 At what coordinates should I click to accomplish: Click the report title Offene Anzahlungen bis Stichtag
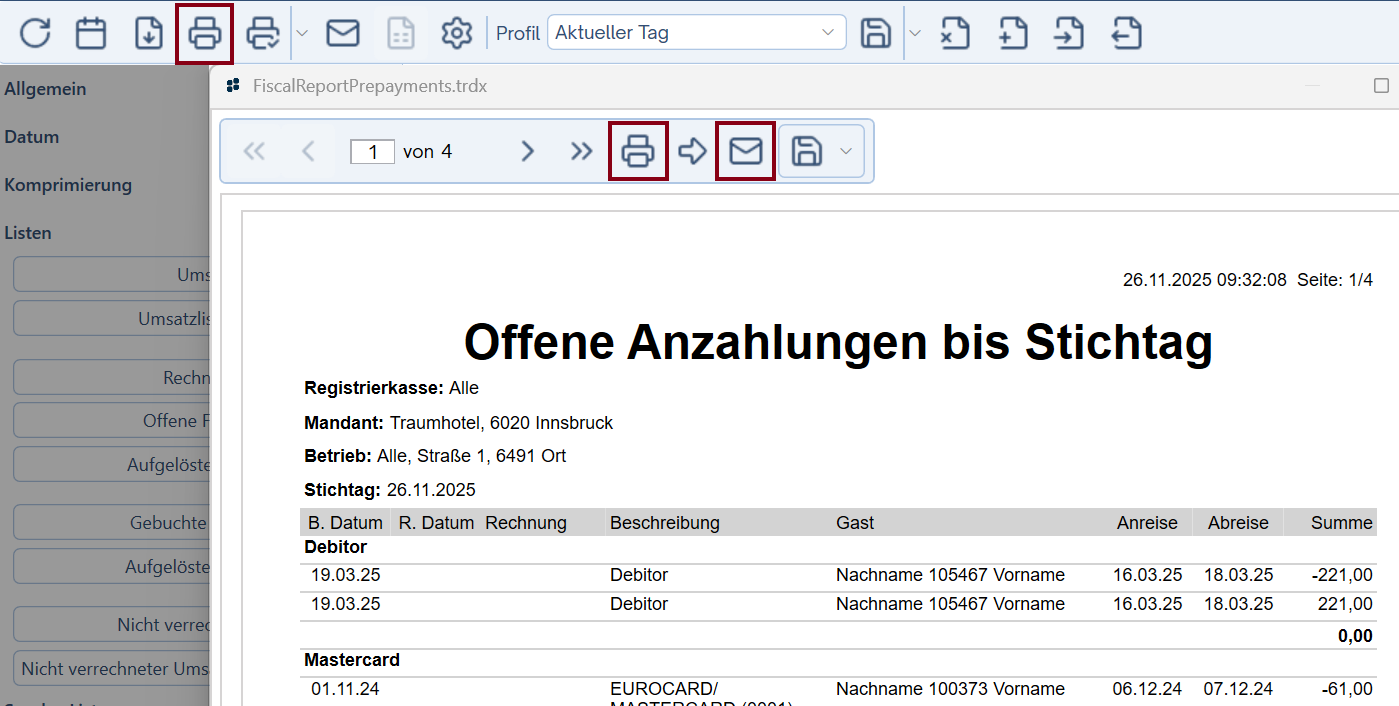[x=838, y=343]
